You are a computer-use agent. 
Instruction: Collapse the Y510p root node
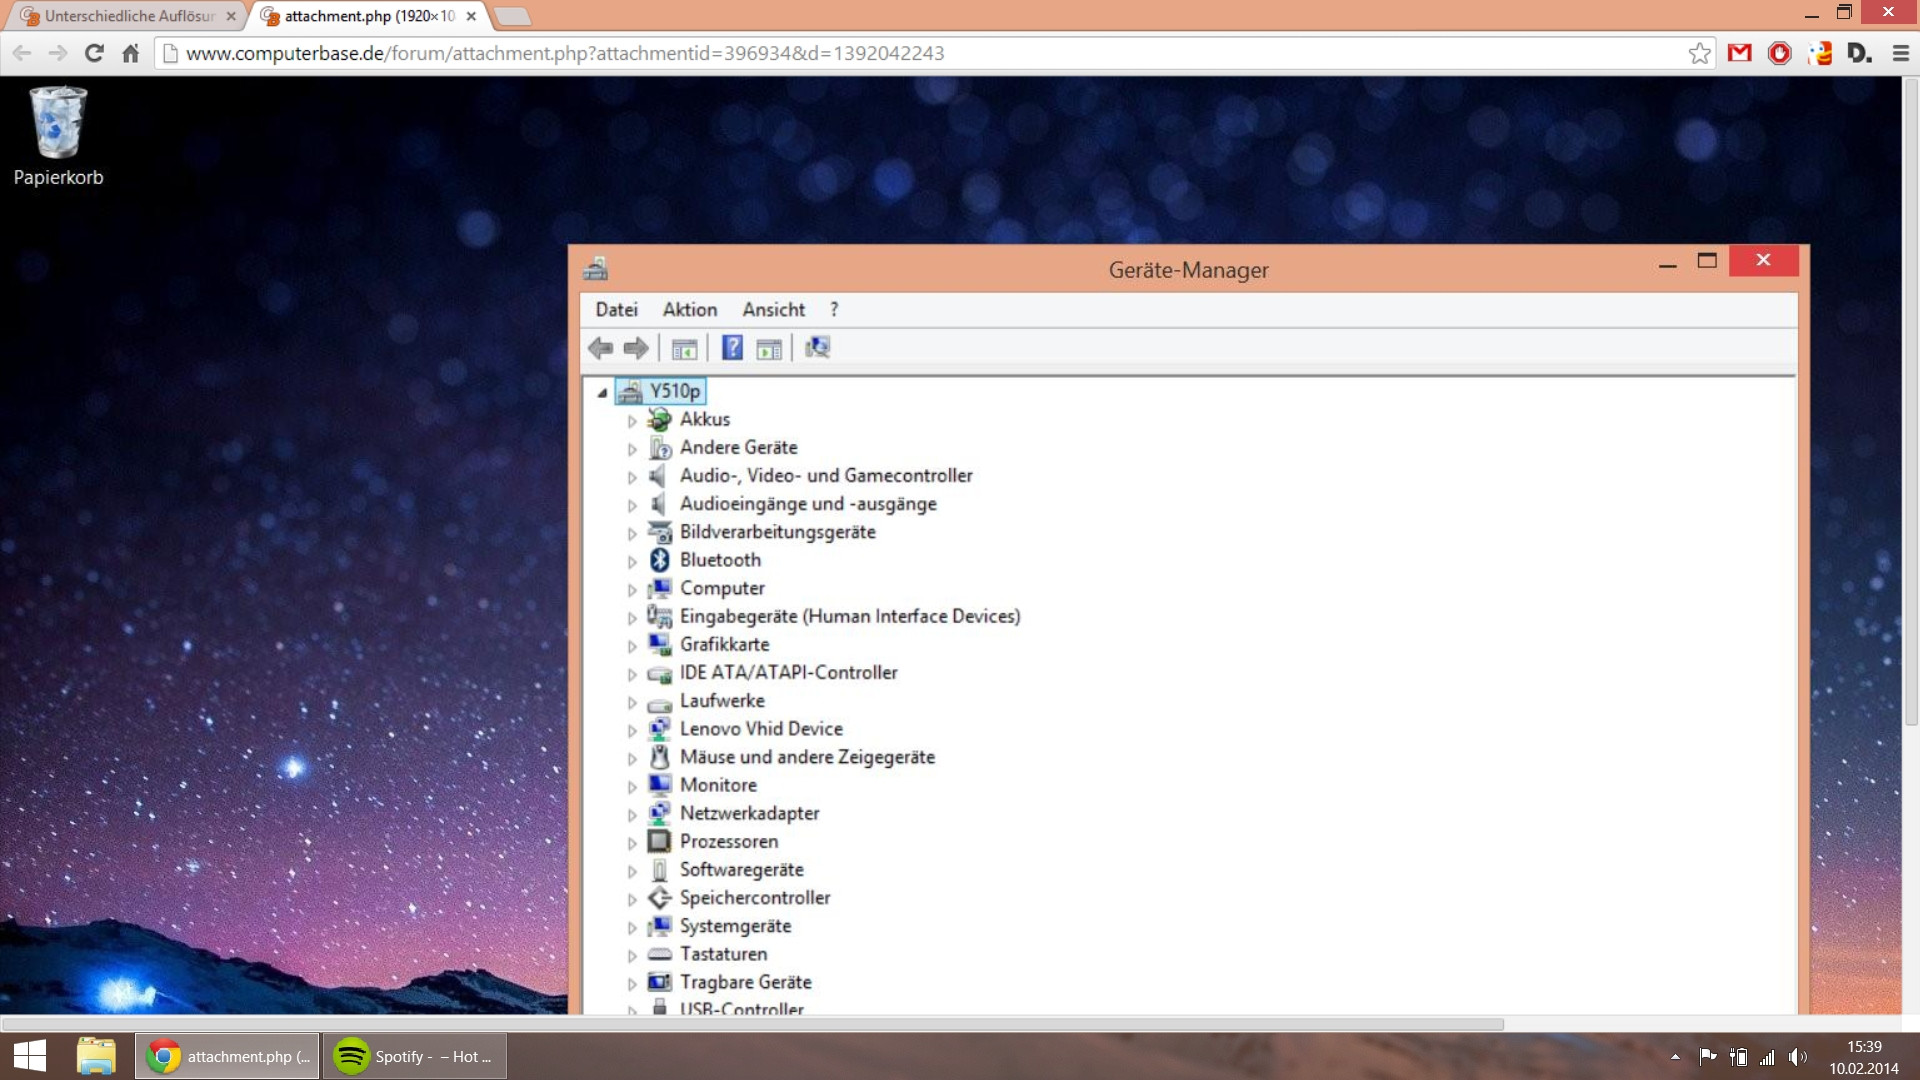pos(602,393)
